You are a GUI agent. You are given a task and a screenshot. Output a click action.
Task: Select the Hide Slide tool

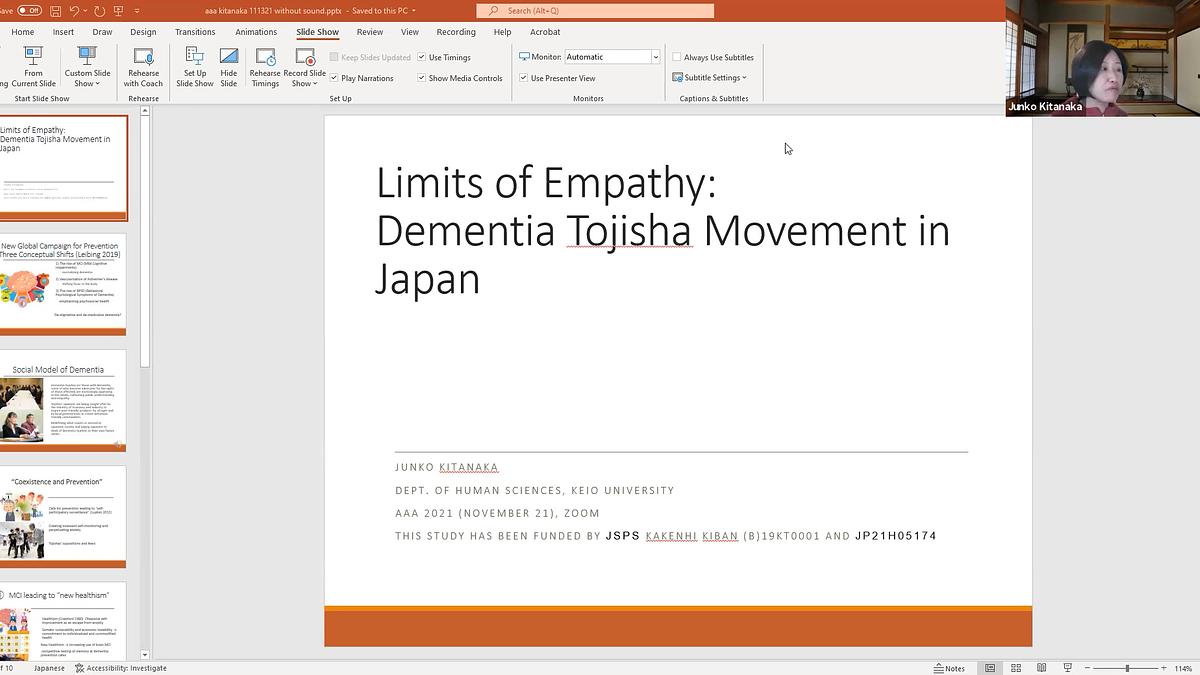228,68
